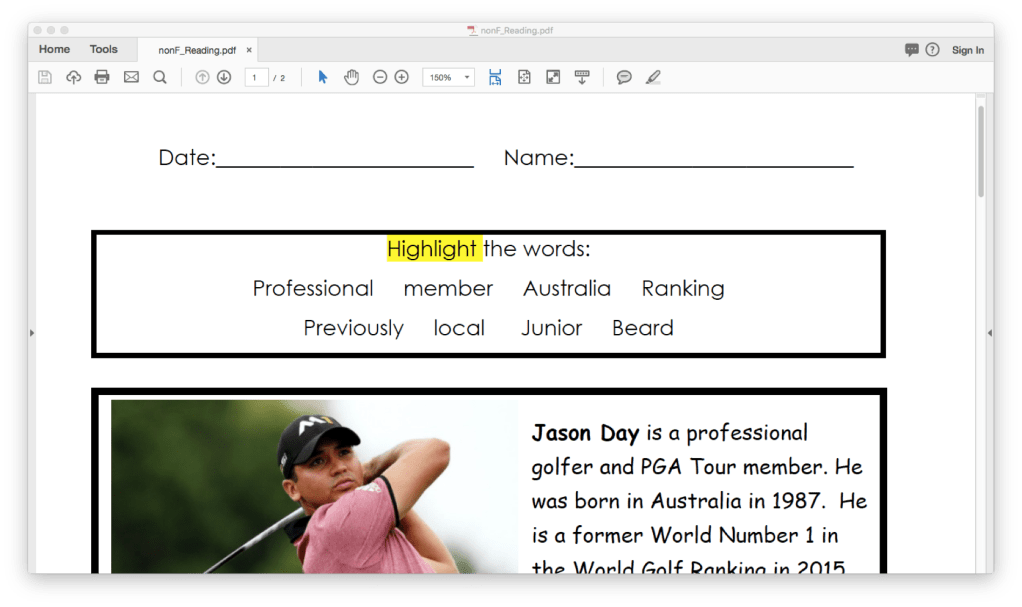This screenshot has width=1022, height=607.
Task: Toggle full screen mode icon
Action: [553, 77]
